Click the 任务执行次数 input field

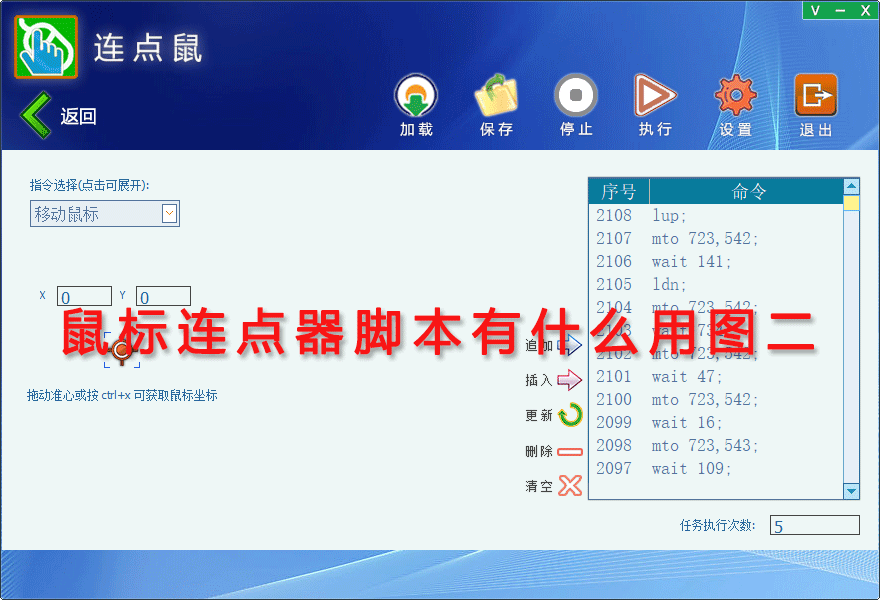click(x=814, y=525)
